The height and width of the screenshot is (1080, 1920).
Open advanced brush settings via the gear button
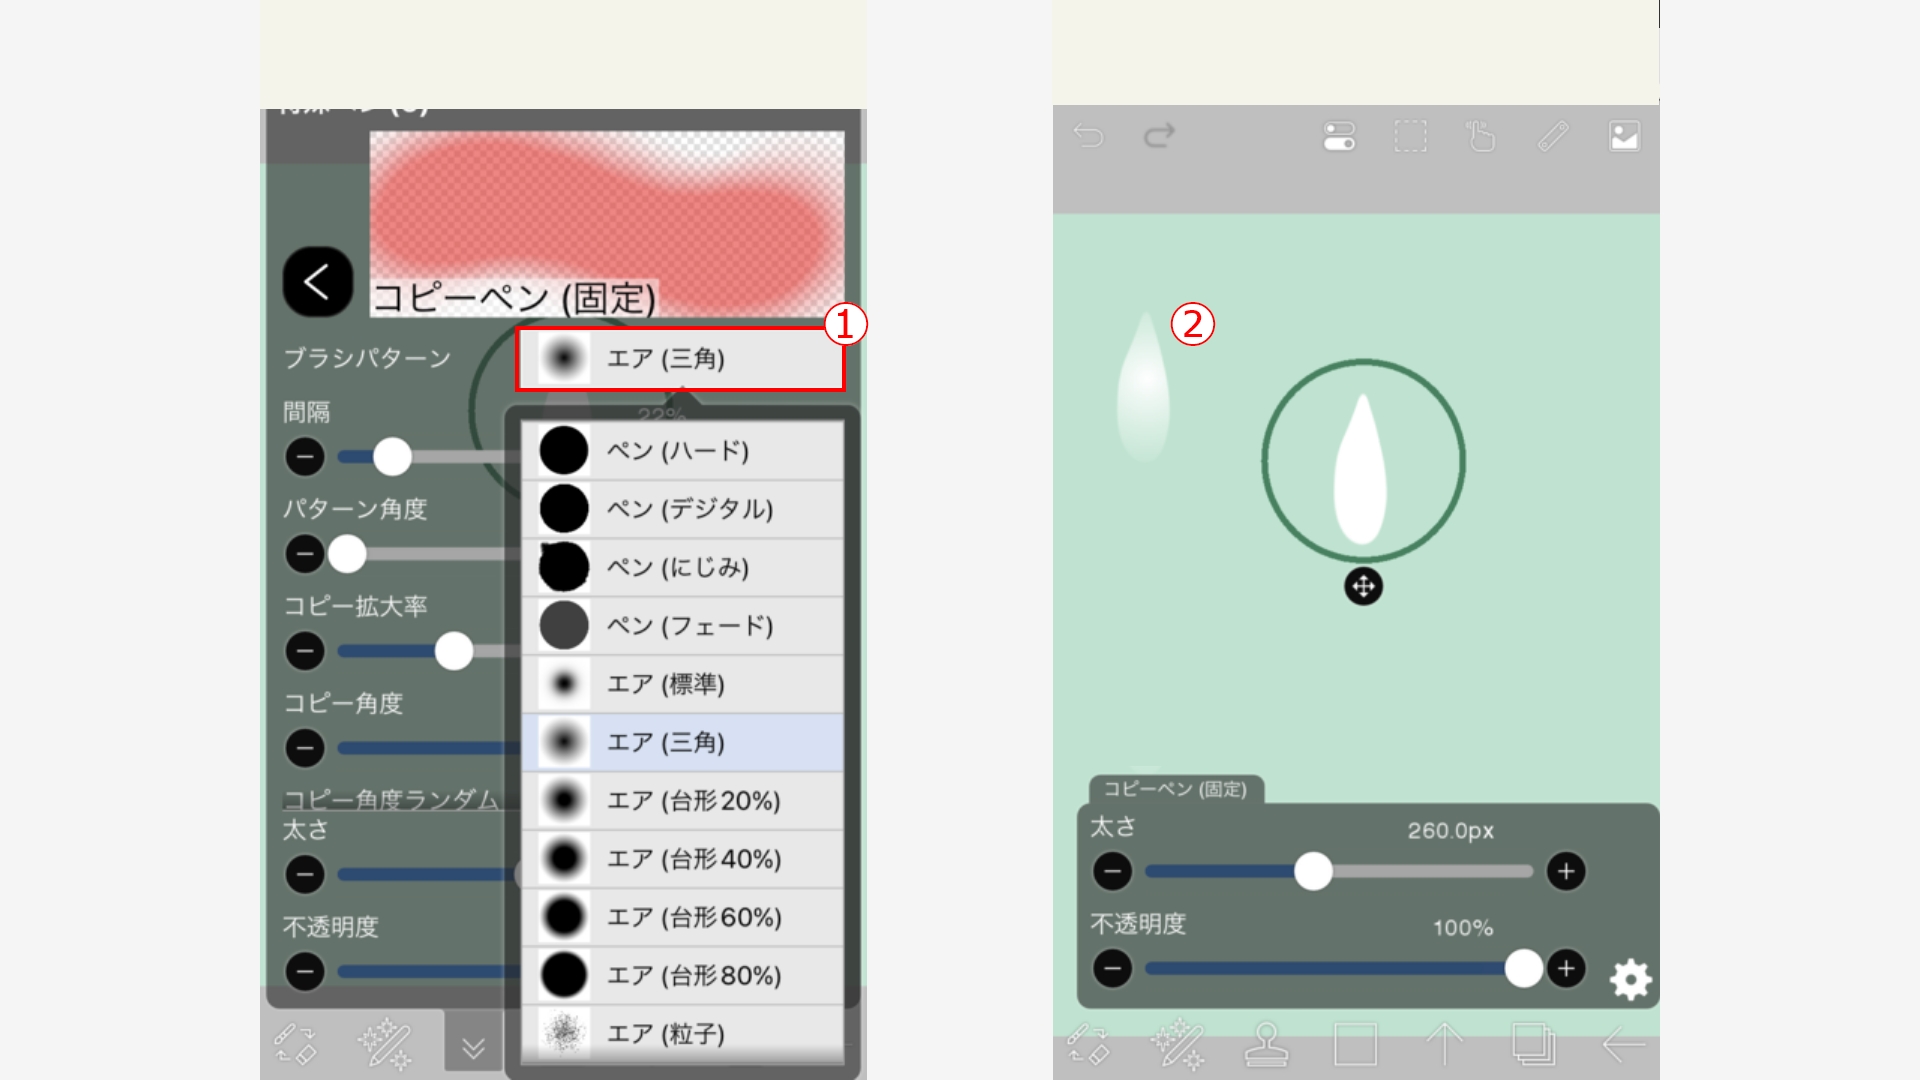tap(1632, 980)
